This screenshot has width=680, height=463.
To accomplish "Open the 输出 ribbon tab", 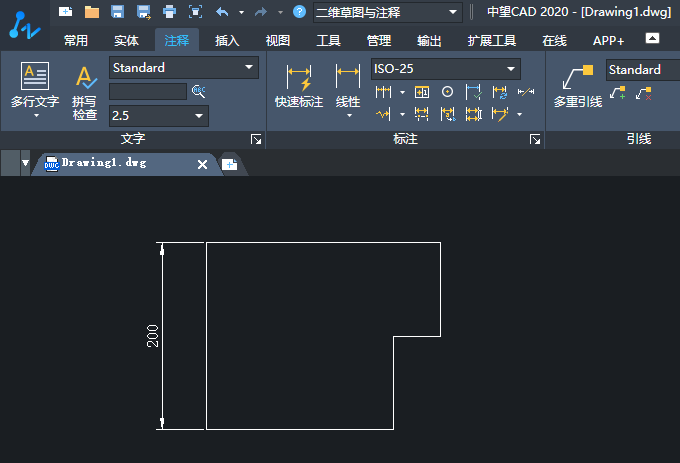I will click(x=429, y=40).
